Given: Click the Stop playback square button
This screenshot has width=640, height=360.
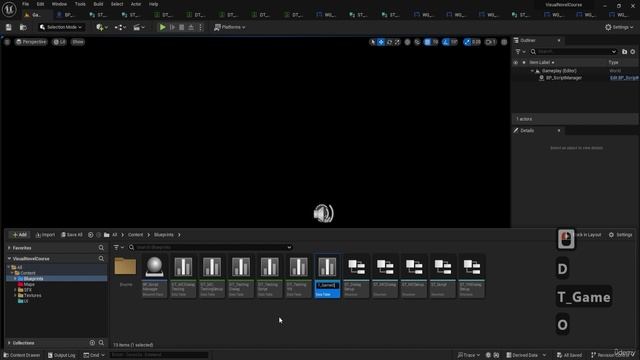Looking at the screenshot, I should (182, 27).
